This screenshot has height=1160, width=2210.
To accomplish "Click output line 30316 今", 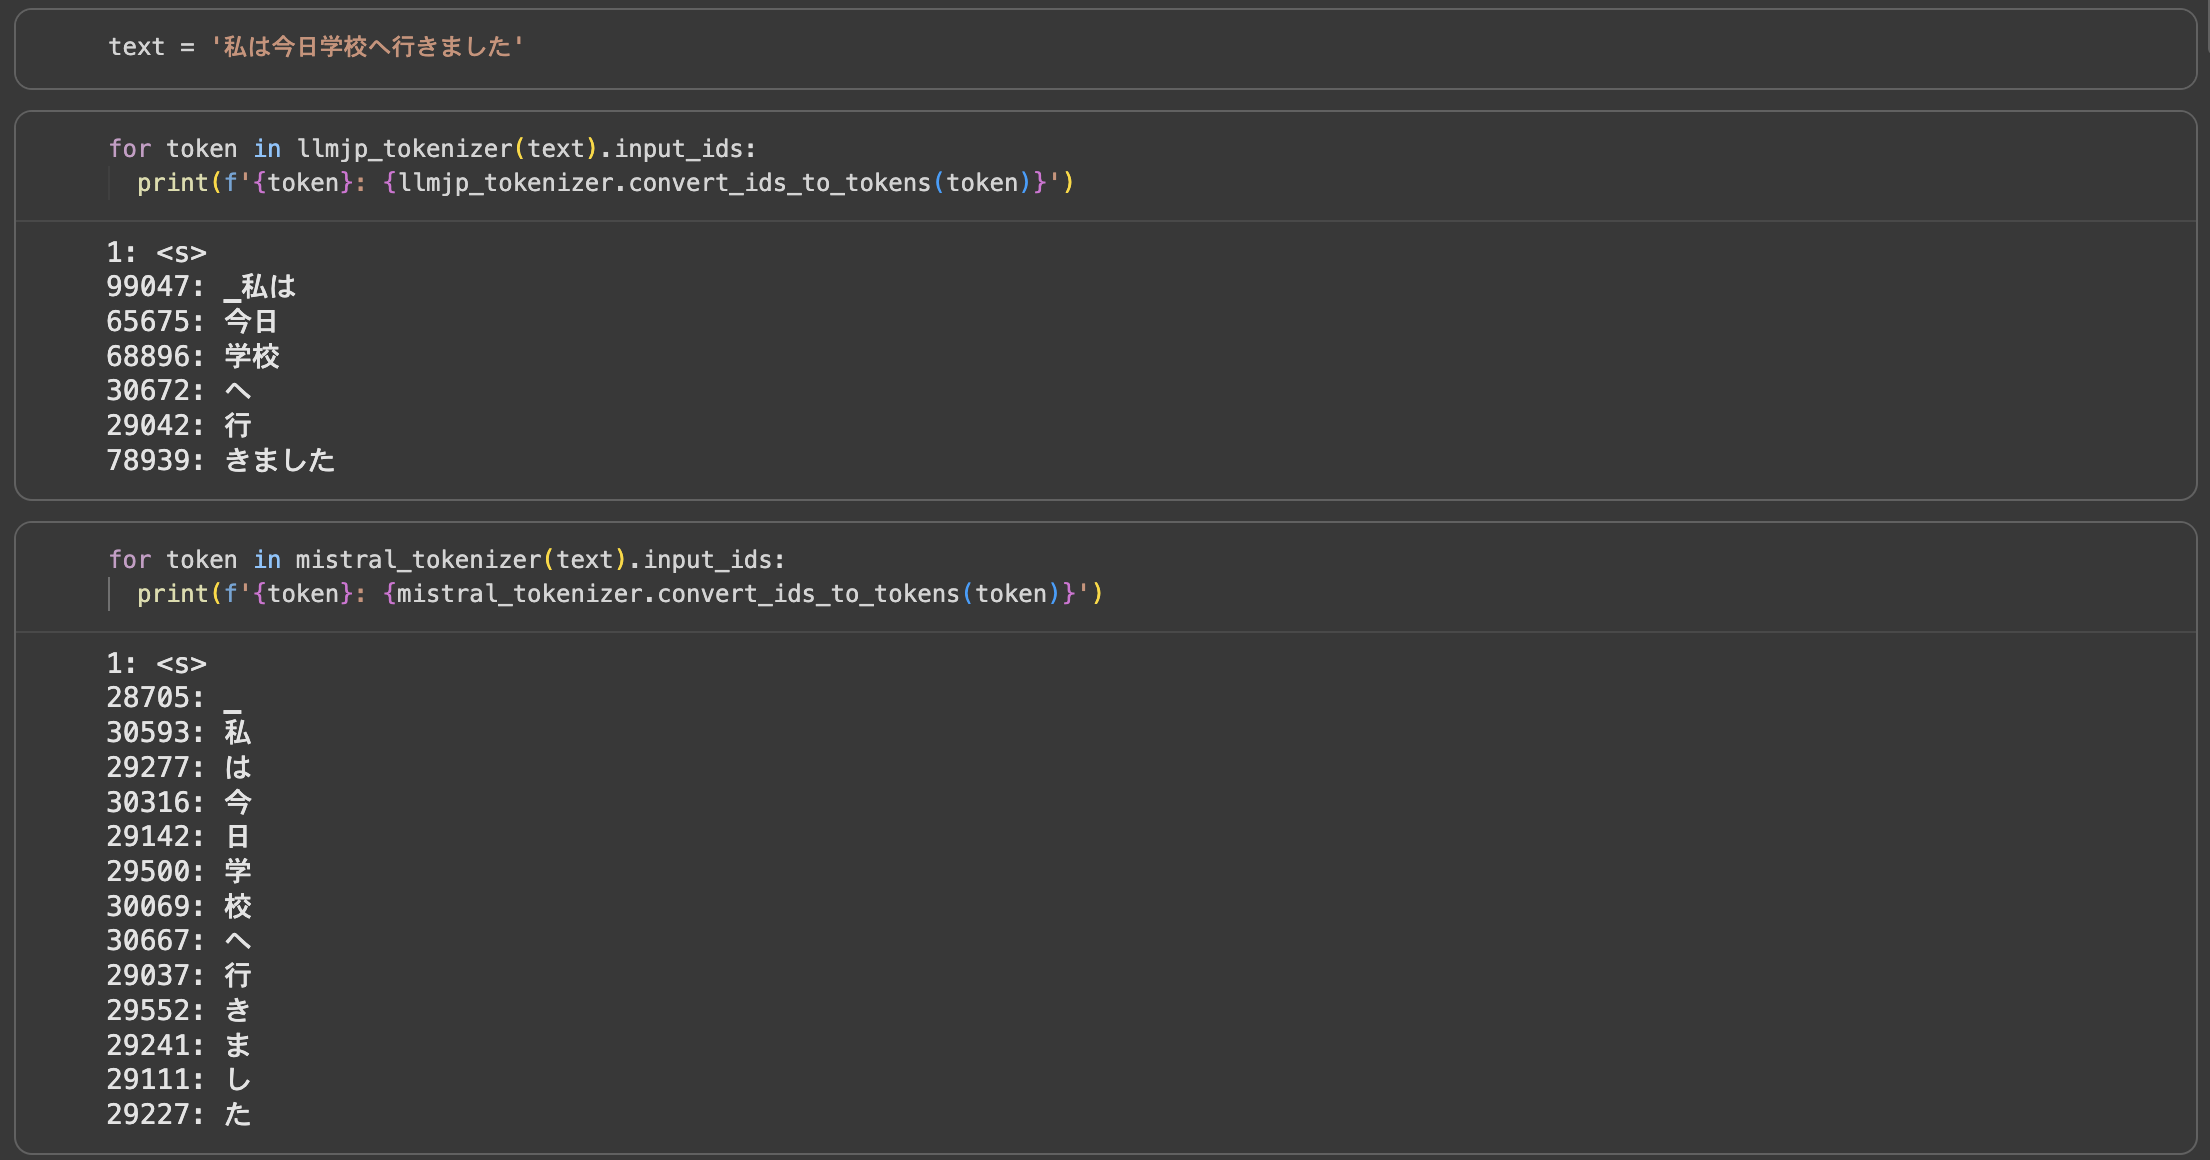I will click(179, 802).
